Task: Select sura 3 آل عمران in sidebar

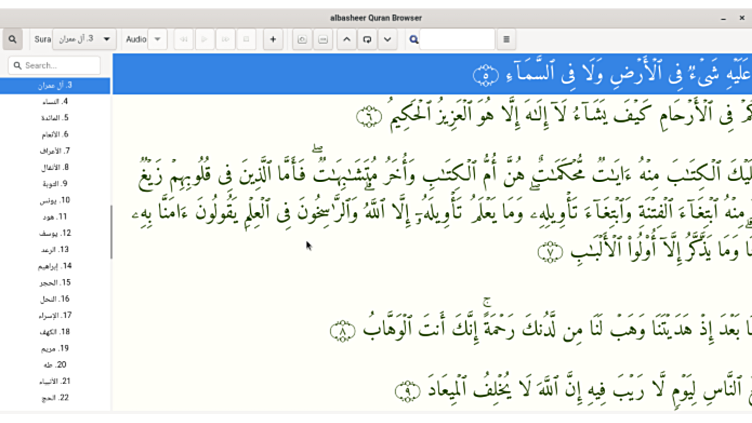Action: [55, 85]
